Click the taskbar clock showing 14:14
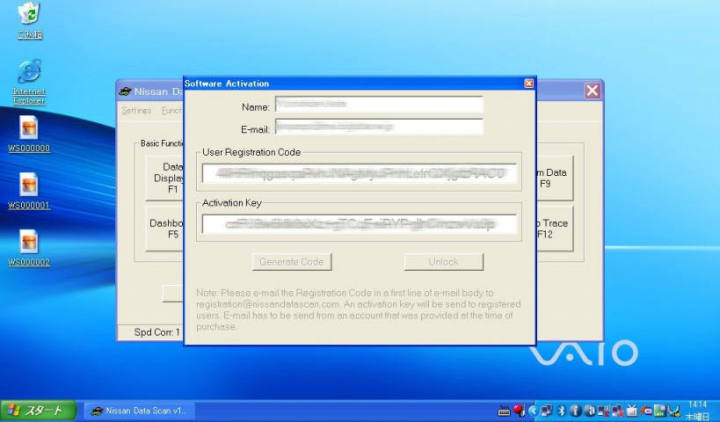Viewport: 720px width, 422px height. click(x=698, y=405)
